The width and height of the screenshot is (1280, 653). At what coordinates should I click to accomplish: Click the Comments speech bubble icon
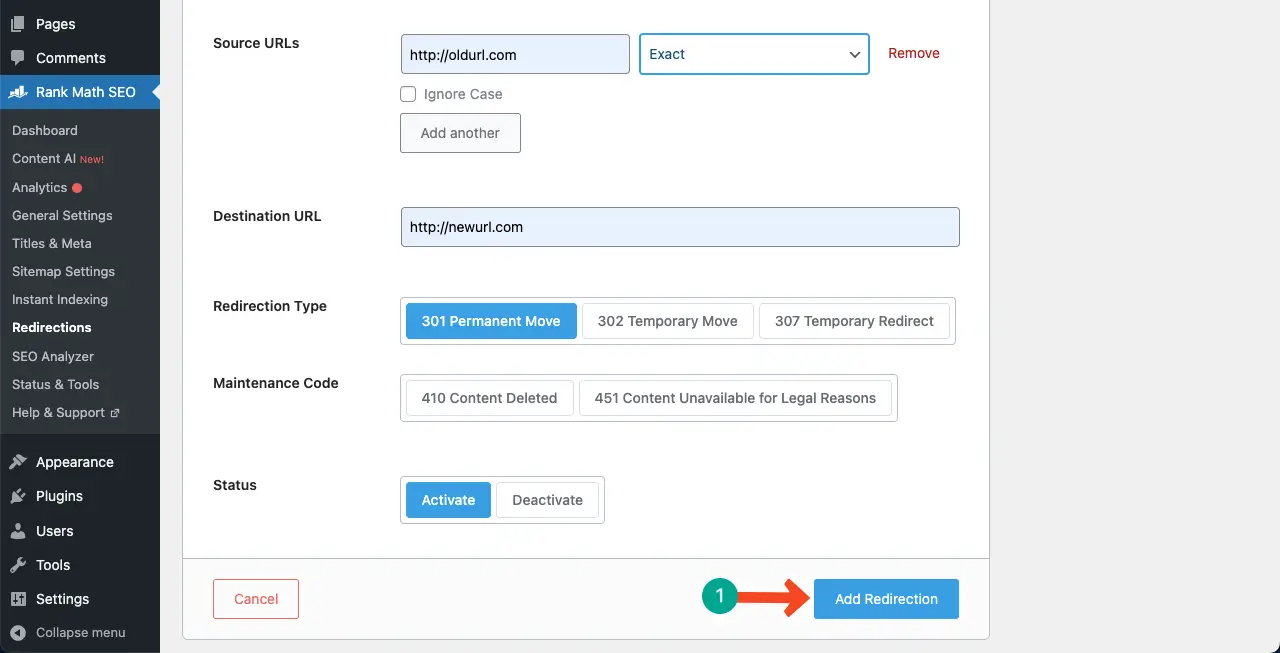[17, 58]
